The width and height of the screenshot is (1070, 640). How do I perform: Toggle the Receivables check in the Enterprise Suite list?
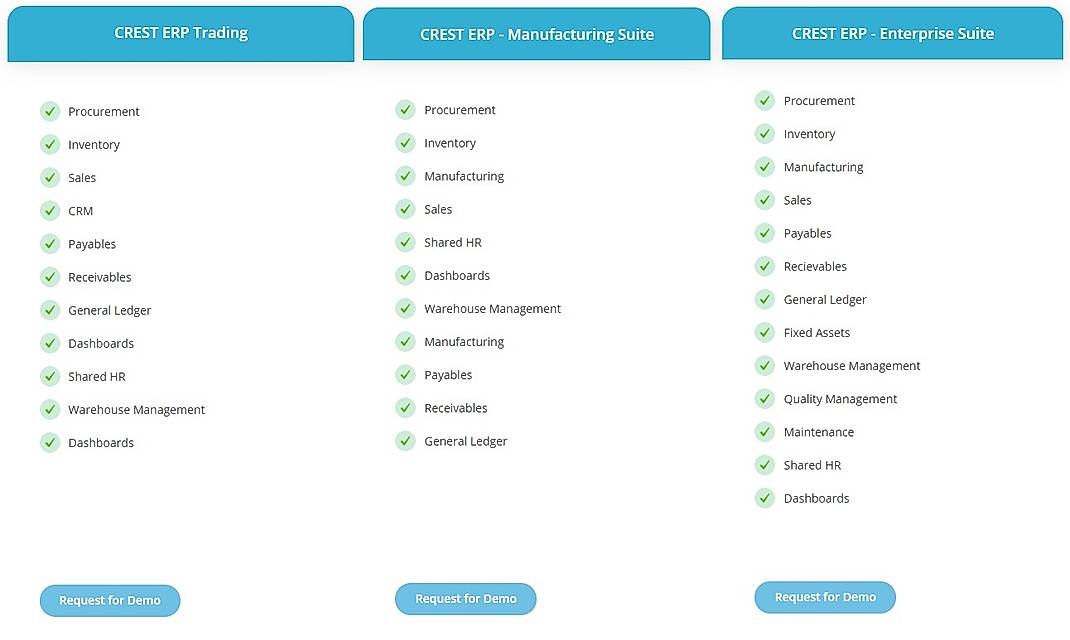[x=764, y=266]
